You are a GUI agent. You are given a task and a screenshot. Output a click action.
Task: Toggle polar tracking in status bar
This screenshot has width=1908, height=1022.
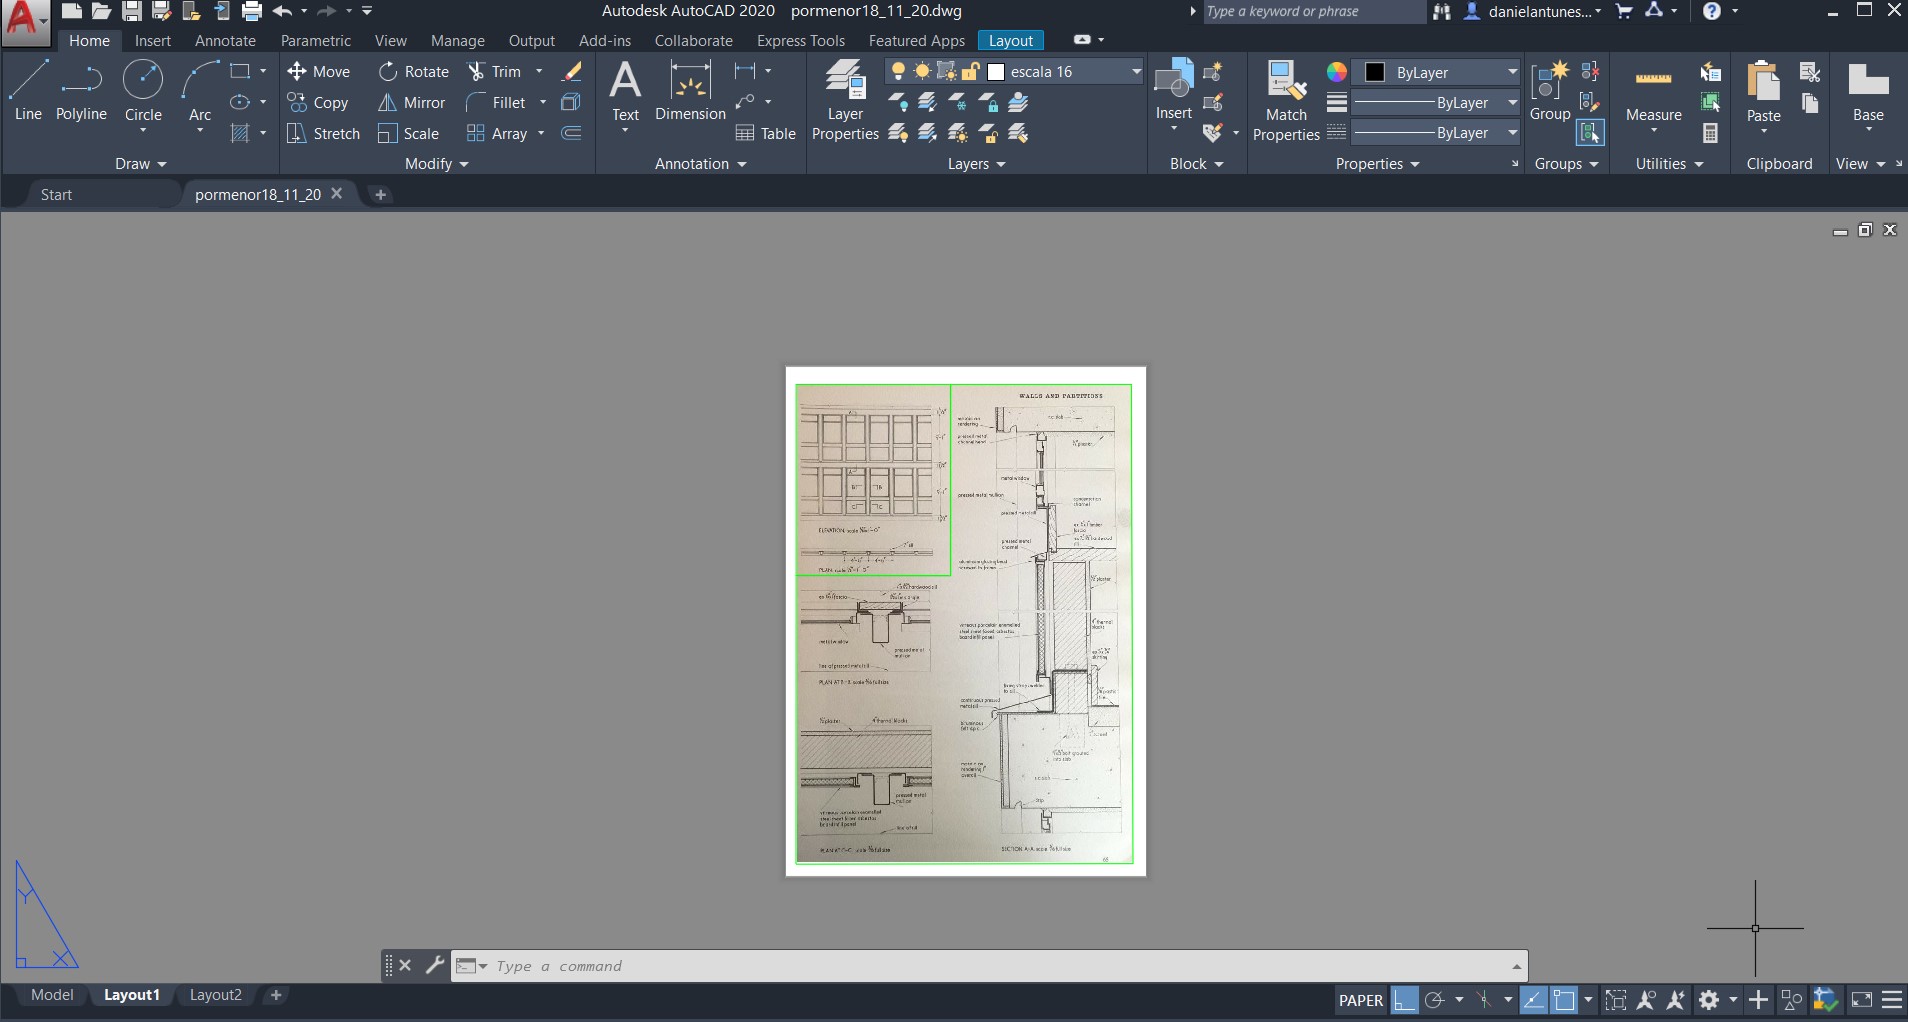1435,999
